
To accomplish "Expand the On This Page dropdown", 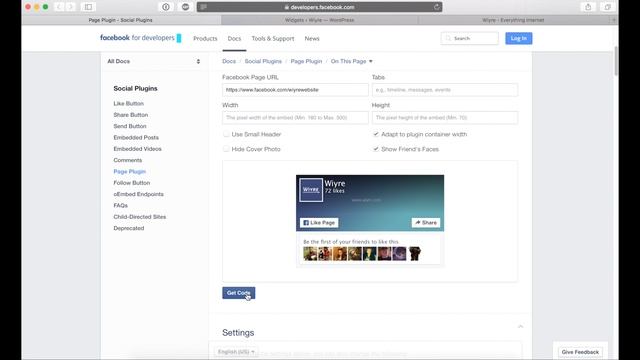I will [351, 61].
